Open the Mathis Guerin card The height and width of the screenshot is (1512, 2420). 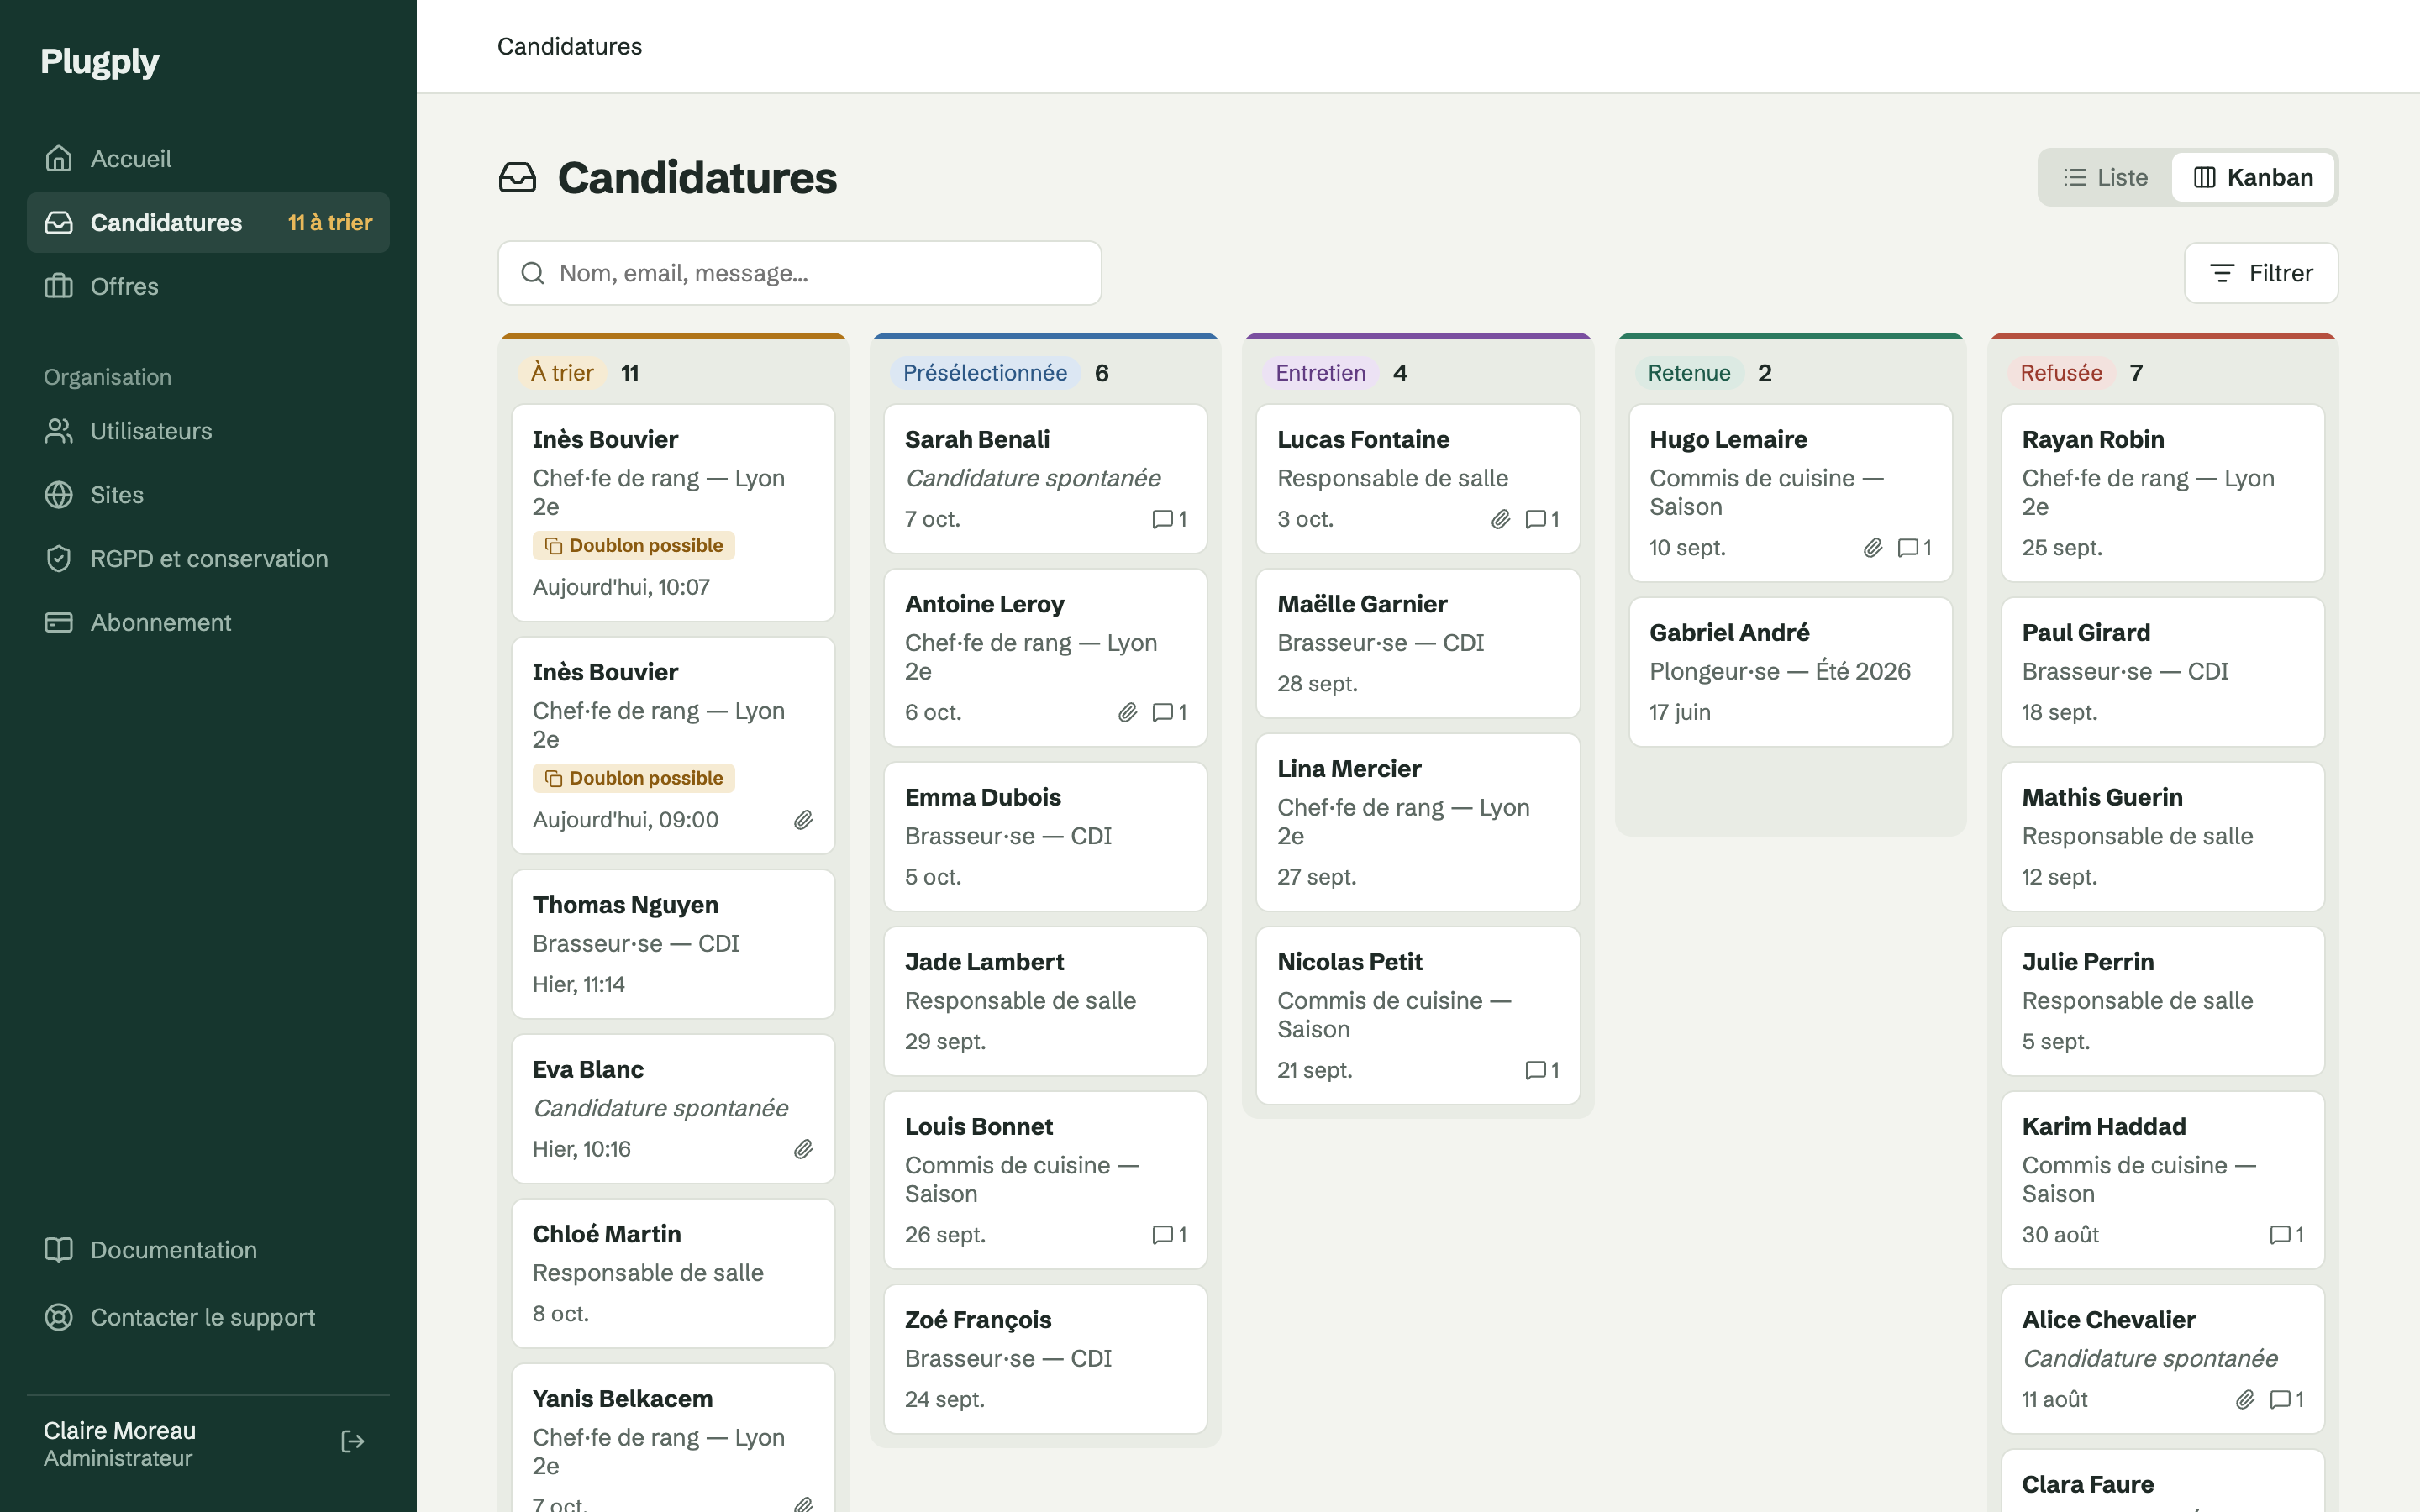pyautogui.click(x=2162, y=837)
